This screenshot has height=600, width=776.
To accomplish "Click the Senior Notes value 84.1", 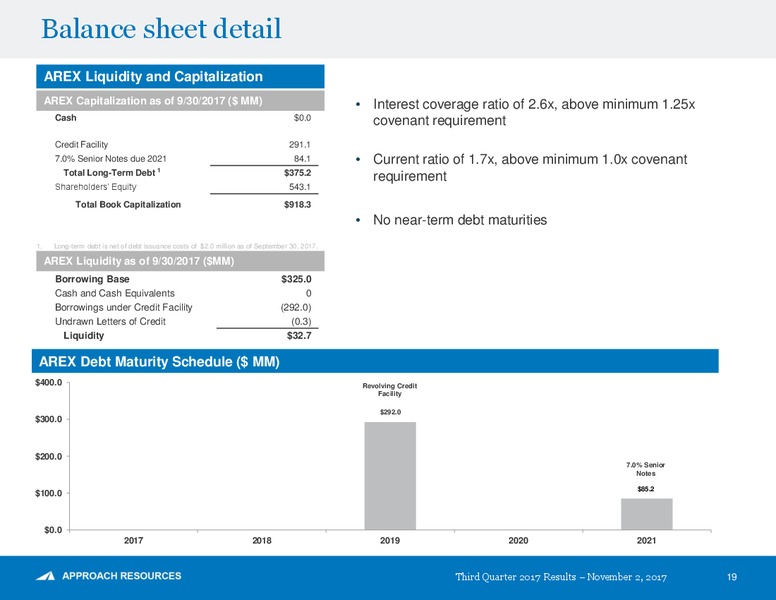I will (302, 159).
